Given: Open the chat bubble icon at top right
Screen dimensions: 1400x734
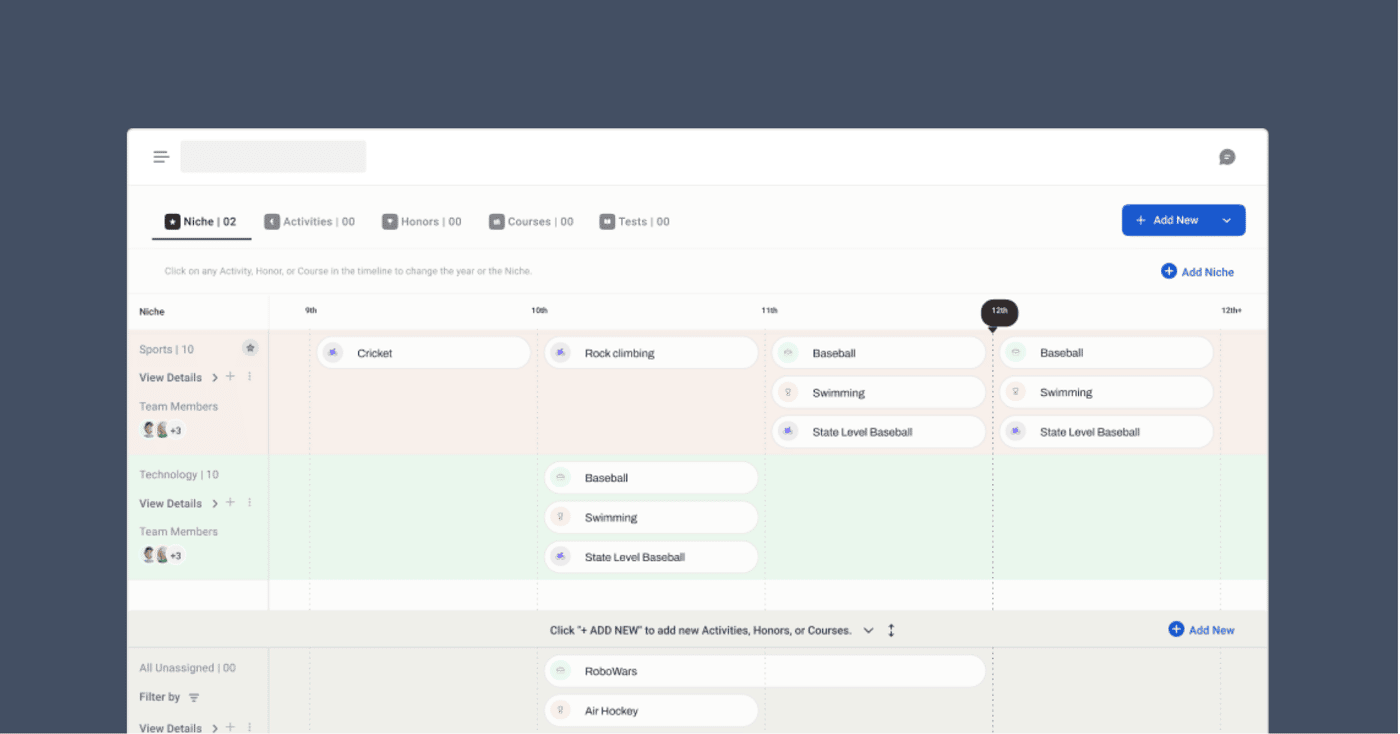Looking at the screenshot, I should coord(1227,157).
